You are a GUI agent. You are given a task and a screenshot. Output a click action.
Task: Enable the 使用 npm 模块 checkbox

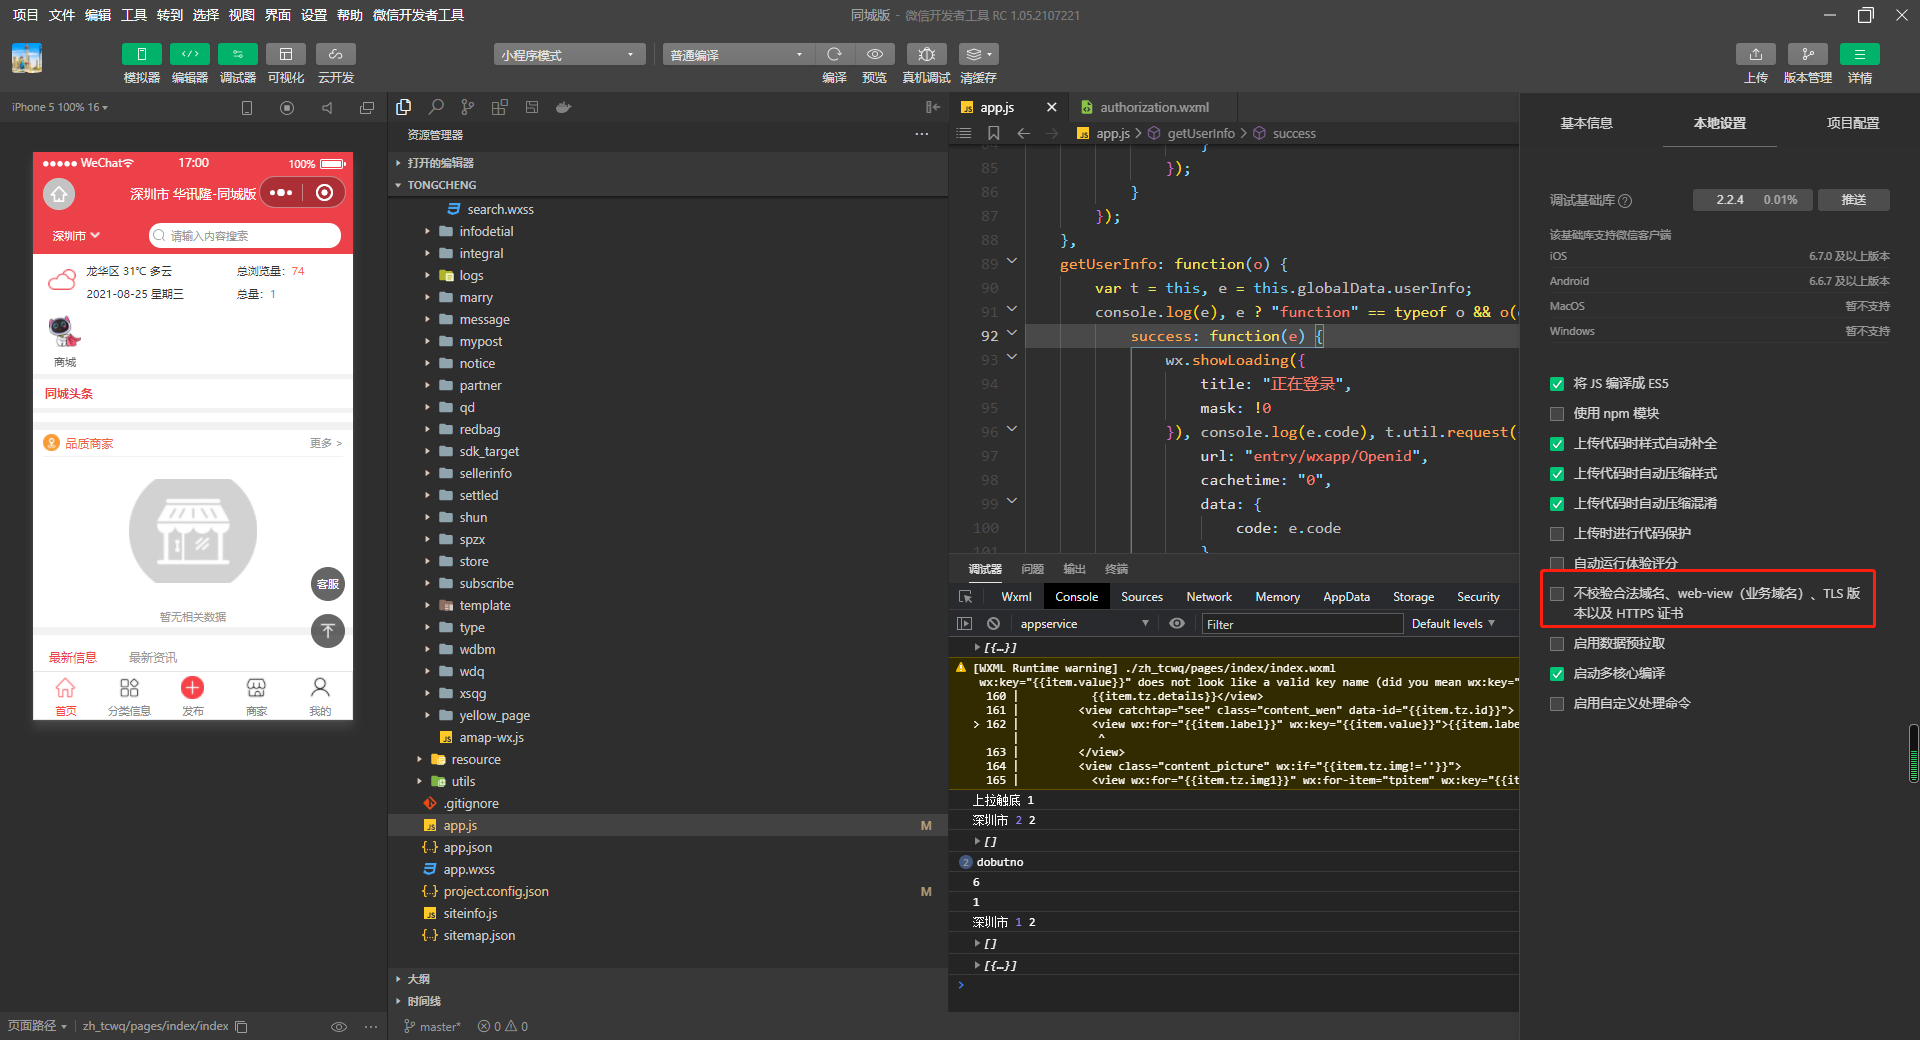click(1557, 414)
